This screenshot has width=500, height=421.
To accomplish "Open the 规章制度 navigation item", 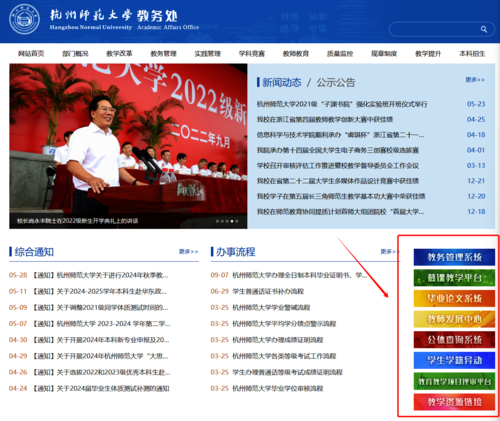I will coord(384,53).
